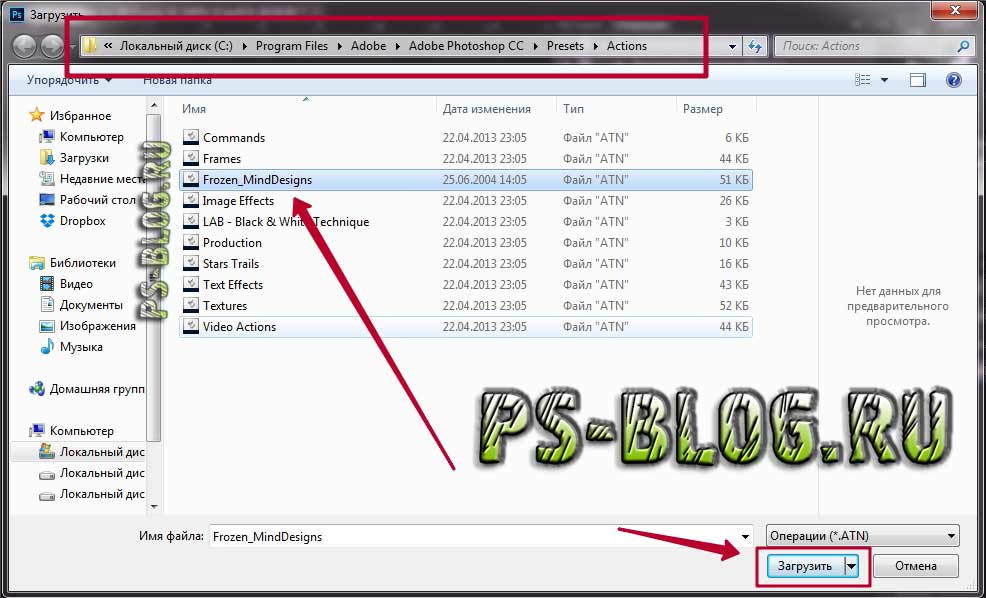Select the Production file icon
Image resolution: width=986 pixels, height=598 pixels.
coord(191,242)
